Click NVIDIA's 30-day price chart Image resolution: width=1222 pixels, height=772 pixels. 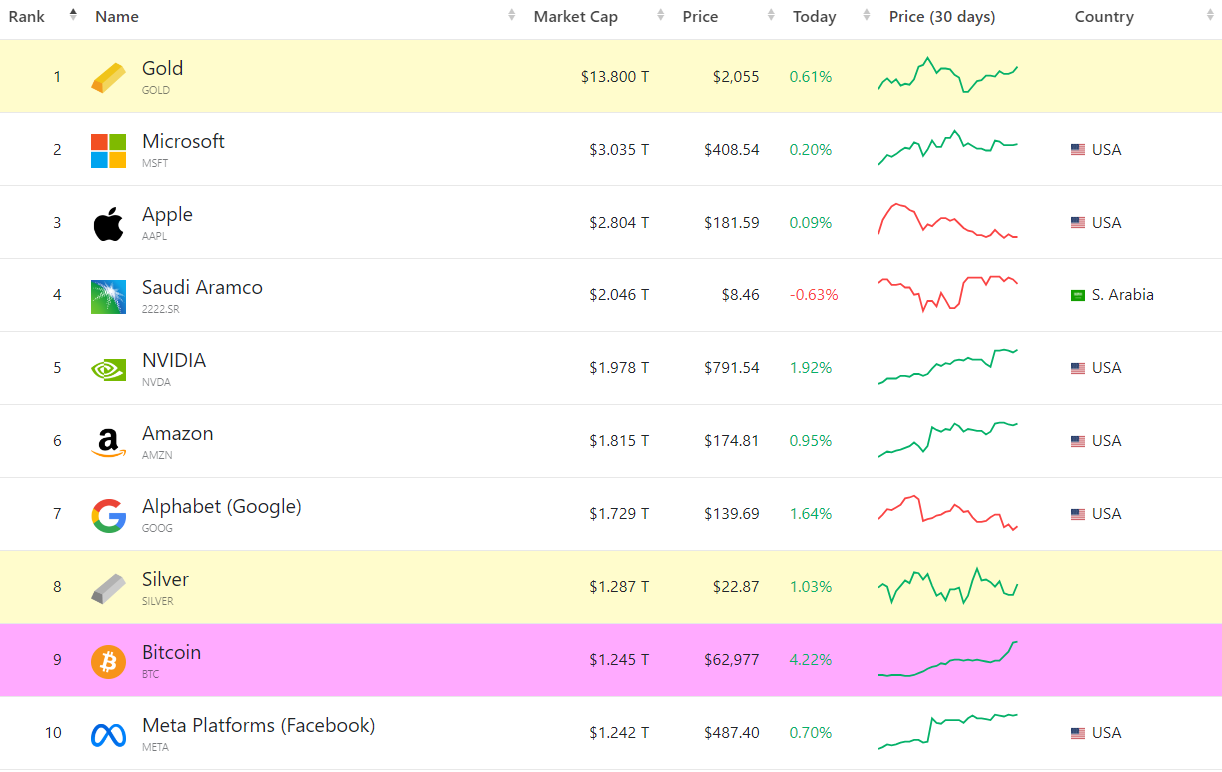pyautogui.click(x=947, y=367)
